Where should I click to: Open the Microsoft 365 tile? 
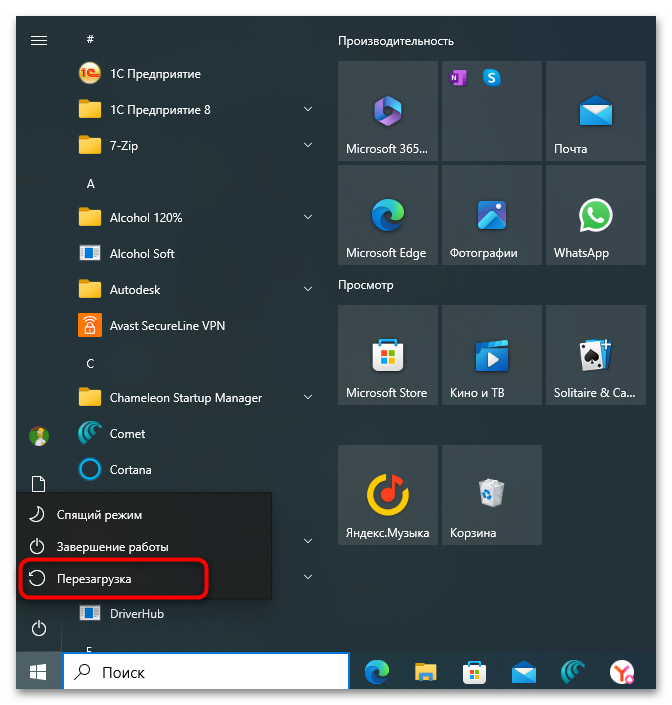[x=388, y=111]
